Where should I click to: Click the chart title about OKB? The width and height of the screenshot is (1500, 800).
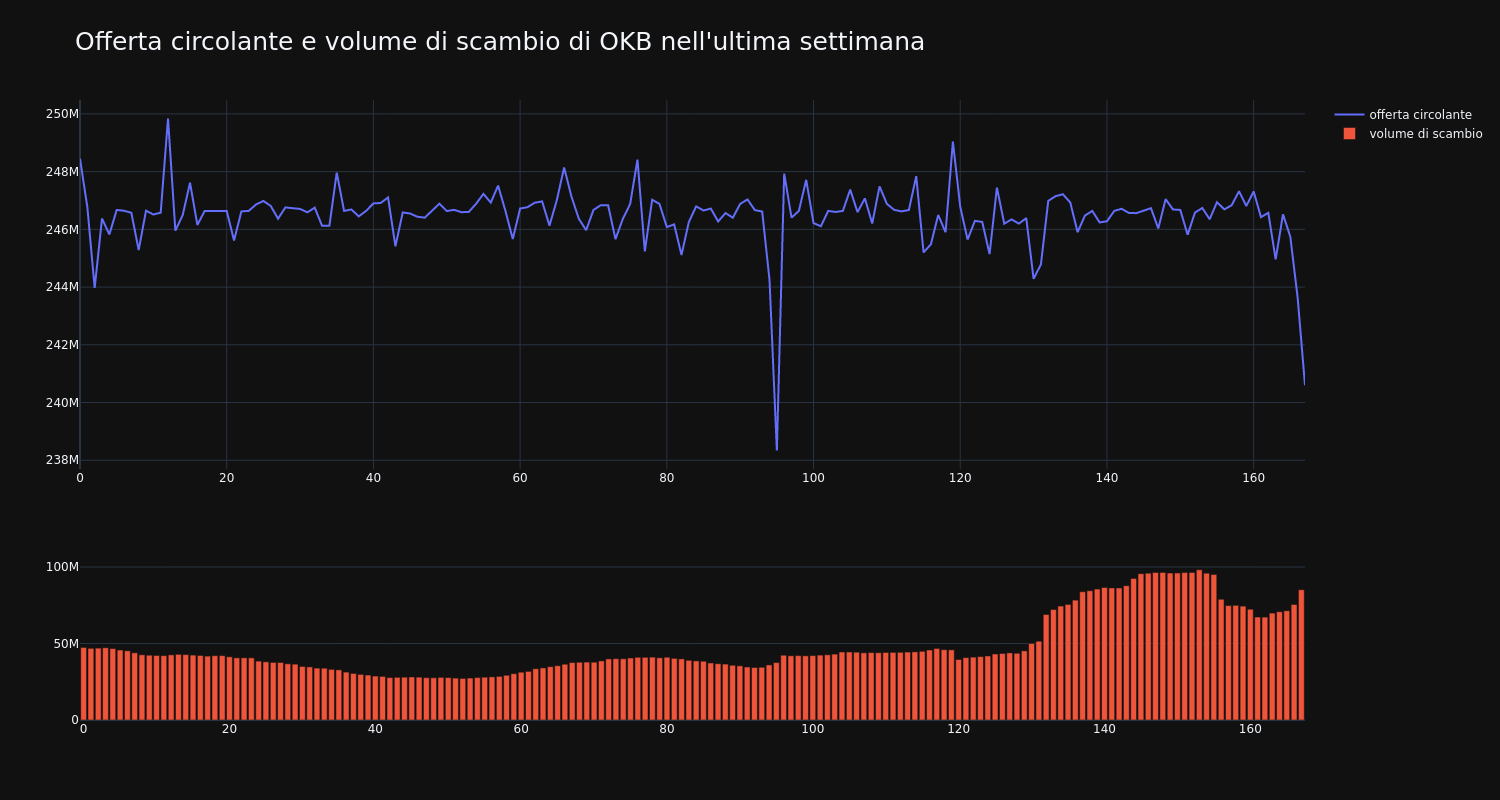[500, 42]
